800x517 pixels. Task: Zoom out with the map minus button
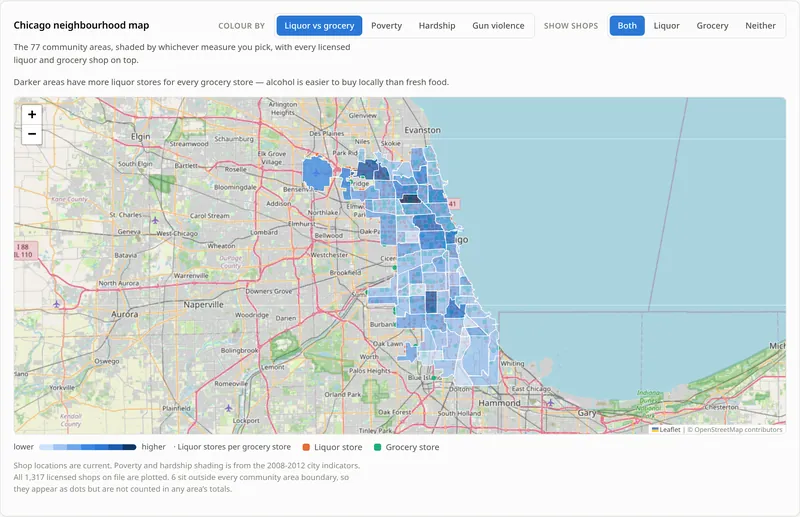[32, 134]
